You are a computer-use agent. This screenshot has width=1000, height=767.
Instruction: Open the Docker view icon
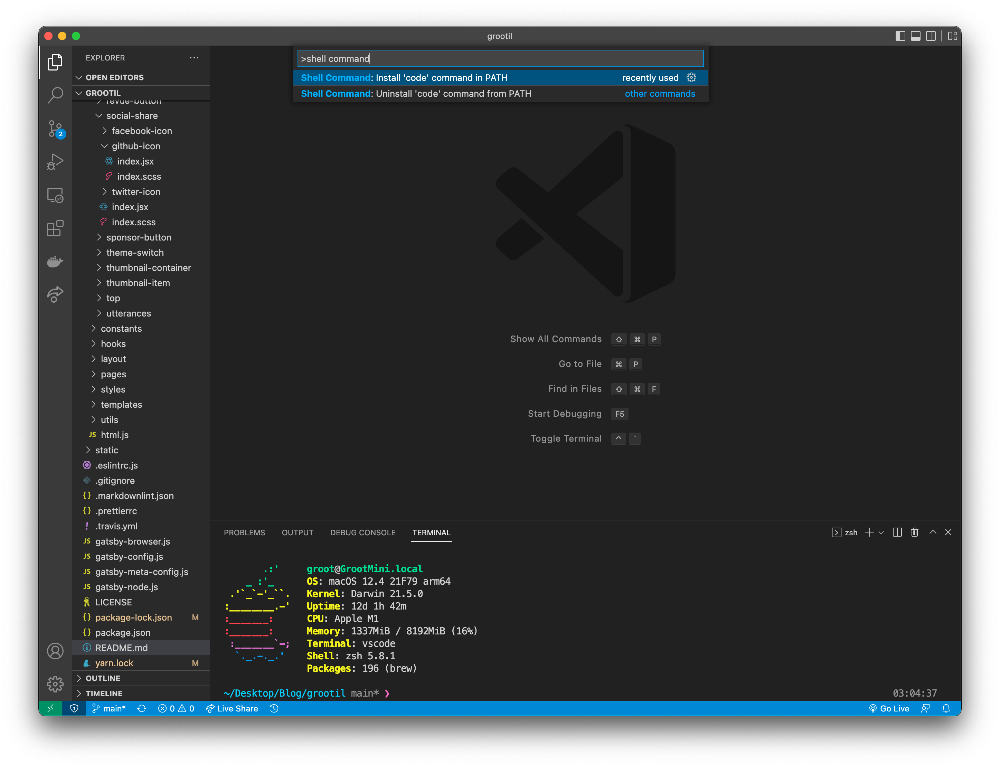pos(55,261)
